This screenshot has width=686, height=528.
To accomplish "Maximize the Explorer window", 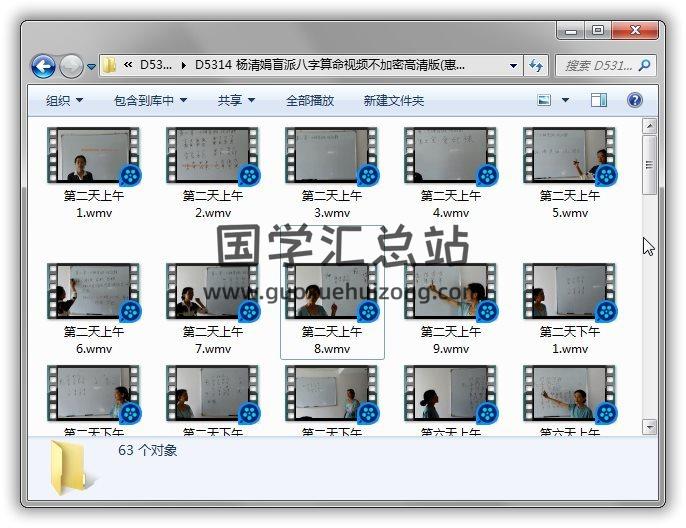I will click(x=598, y=31).
